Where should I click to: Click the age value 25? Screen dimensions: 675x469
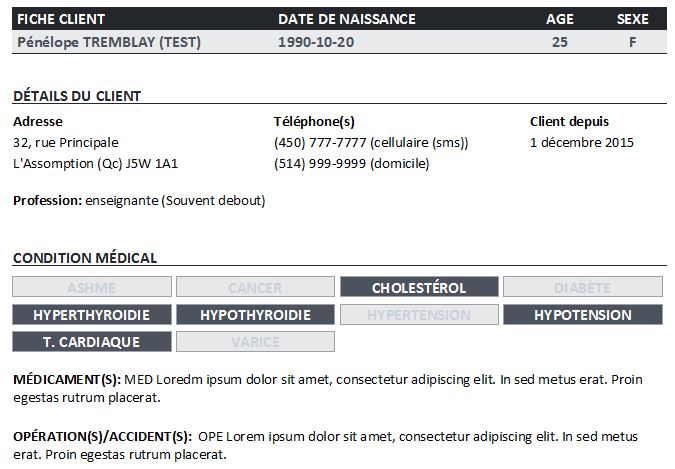559,42
